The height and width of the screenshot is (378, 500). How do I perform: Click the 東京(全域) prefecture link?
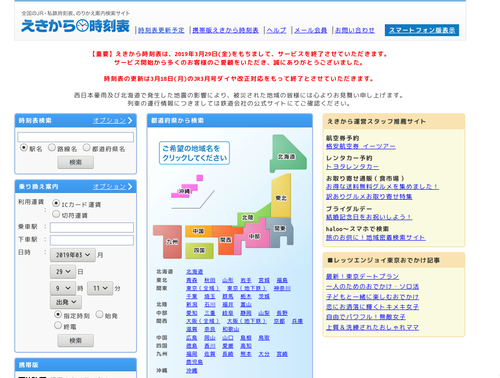pos(202,288)
